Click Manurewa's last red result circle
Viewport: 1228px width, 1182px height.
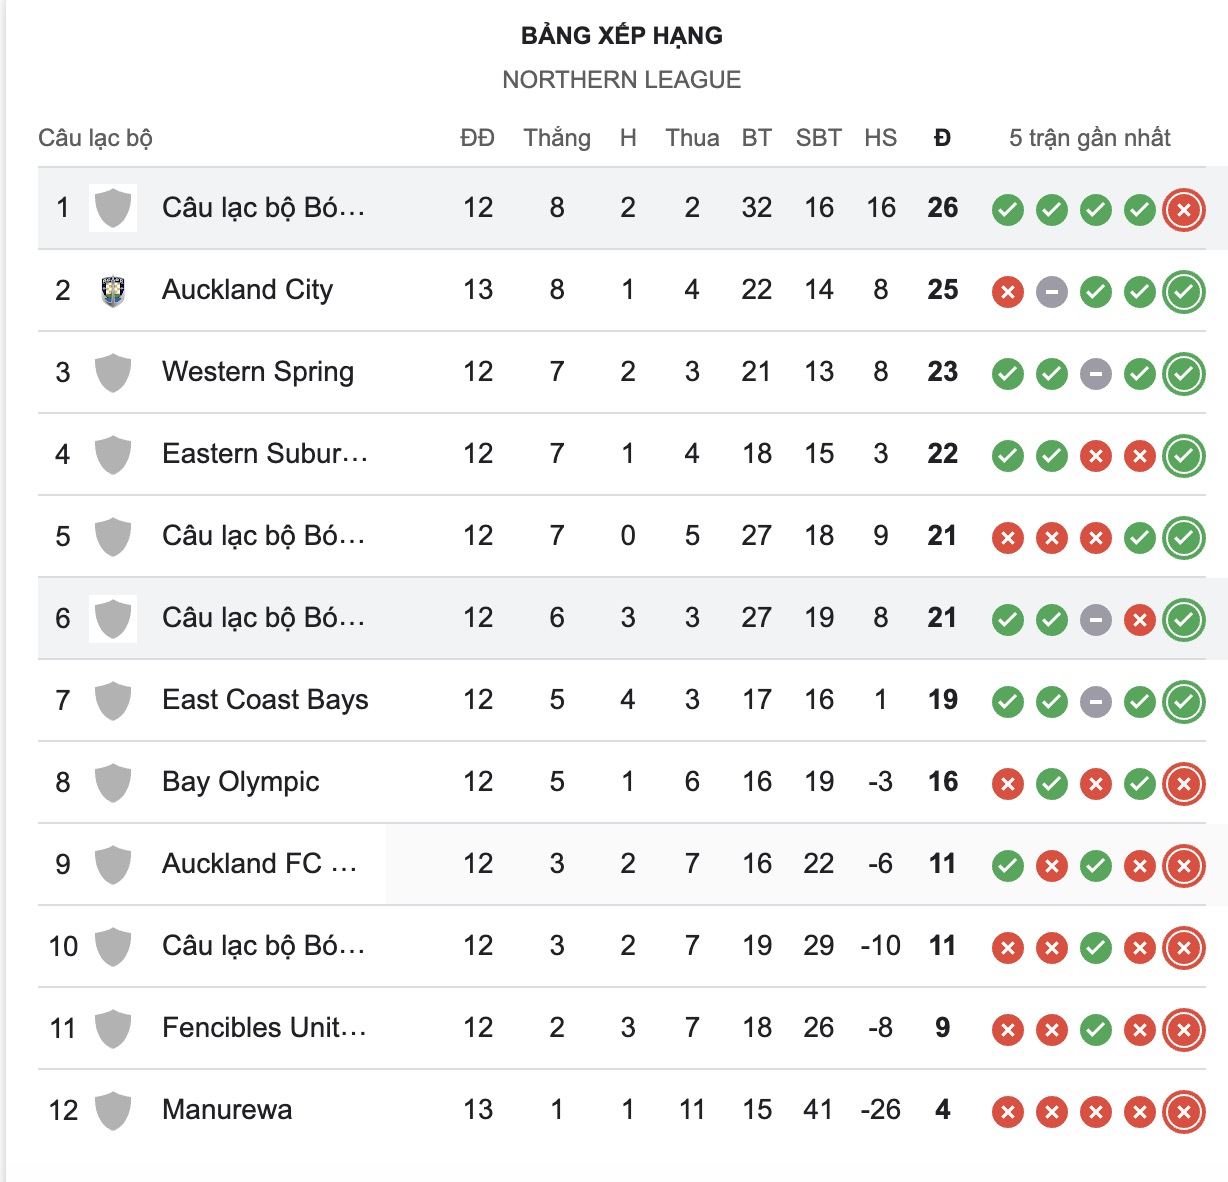click(1183, 1110)
